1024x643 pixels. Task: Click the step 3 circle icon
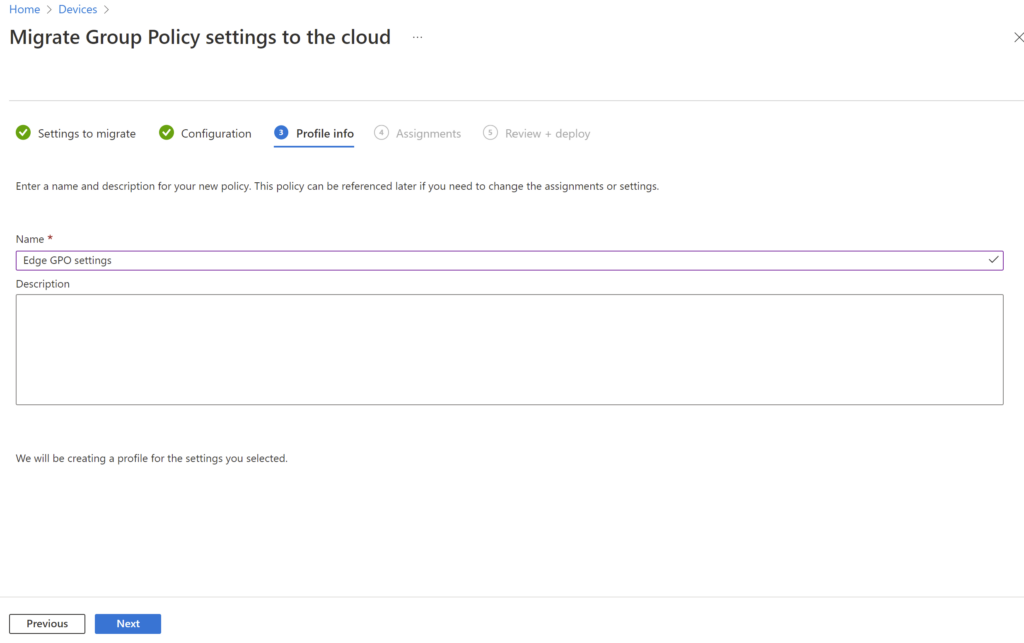[x=281, y=133]
